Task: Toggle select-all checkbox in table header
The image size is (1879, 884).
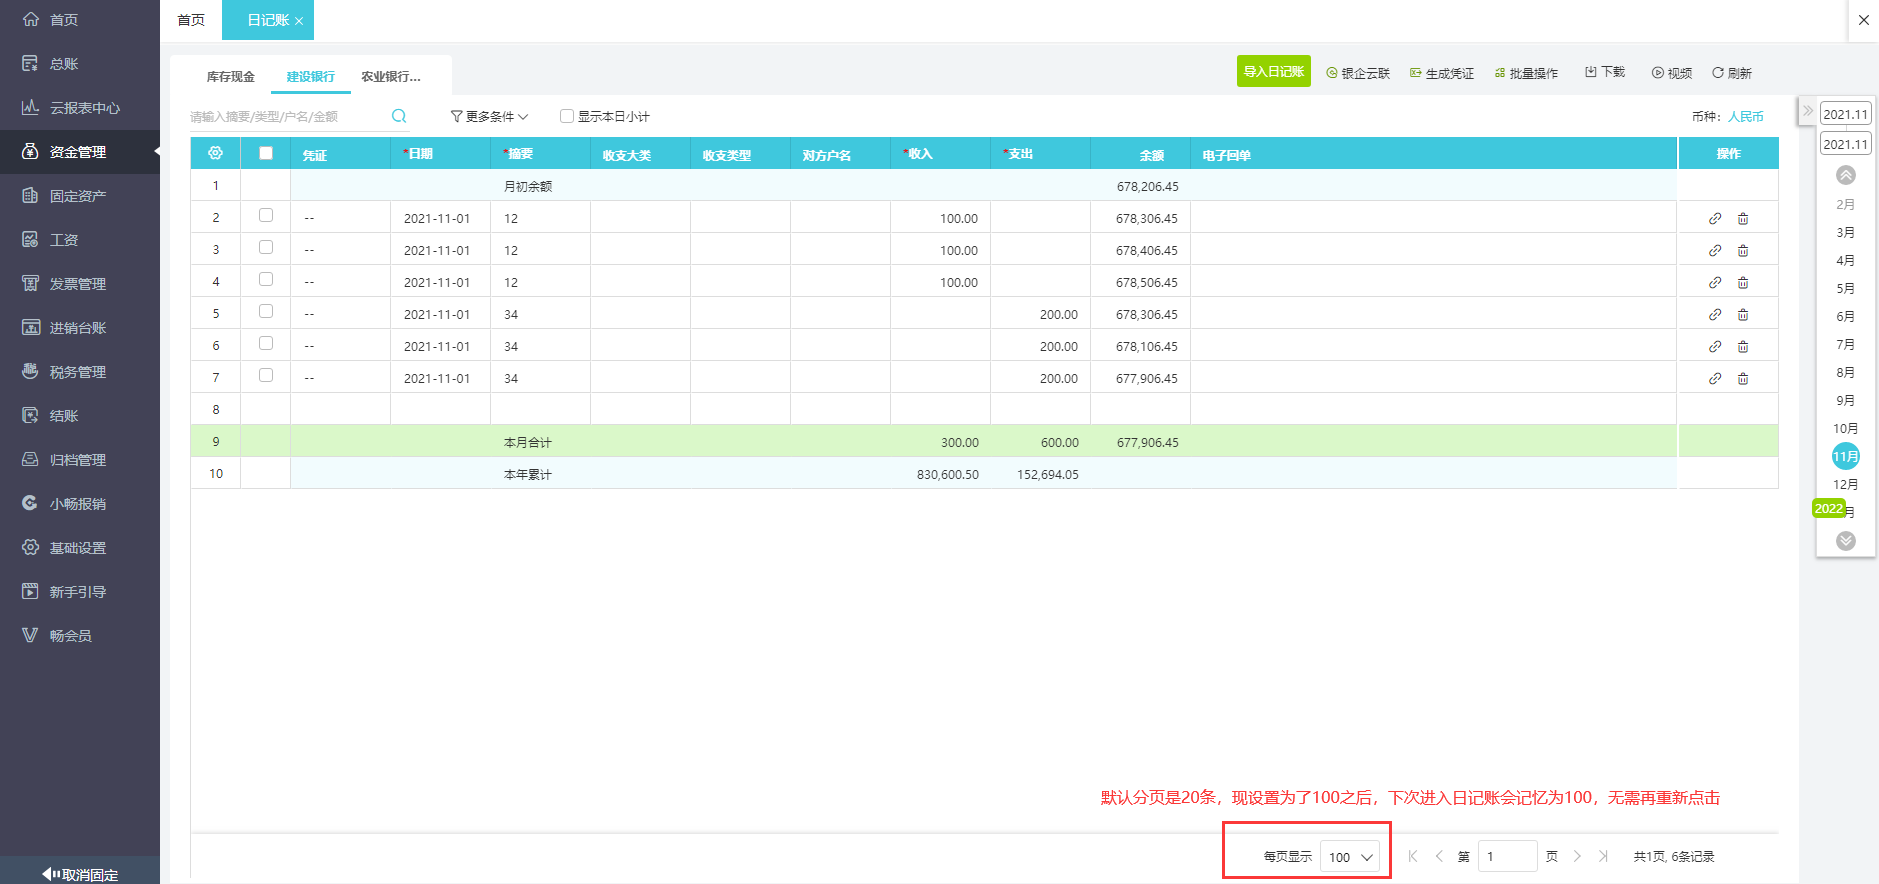Action: coord(266,153)
